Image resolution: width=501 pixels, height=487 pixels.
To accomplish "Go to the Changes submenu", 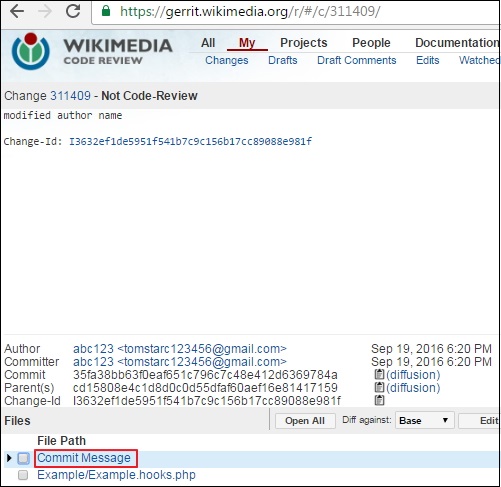I will point(227,60).
